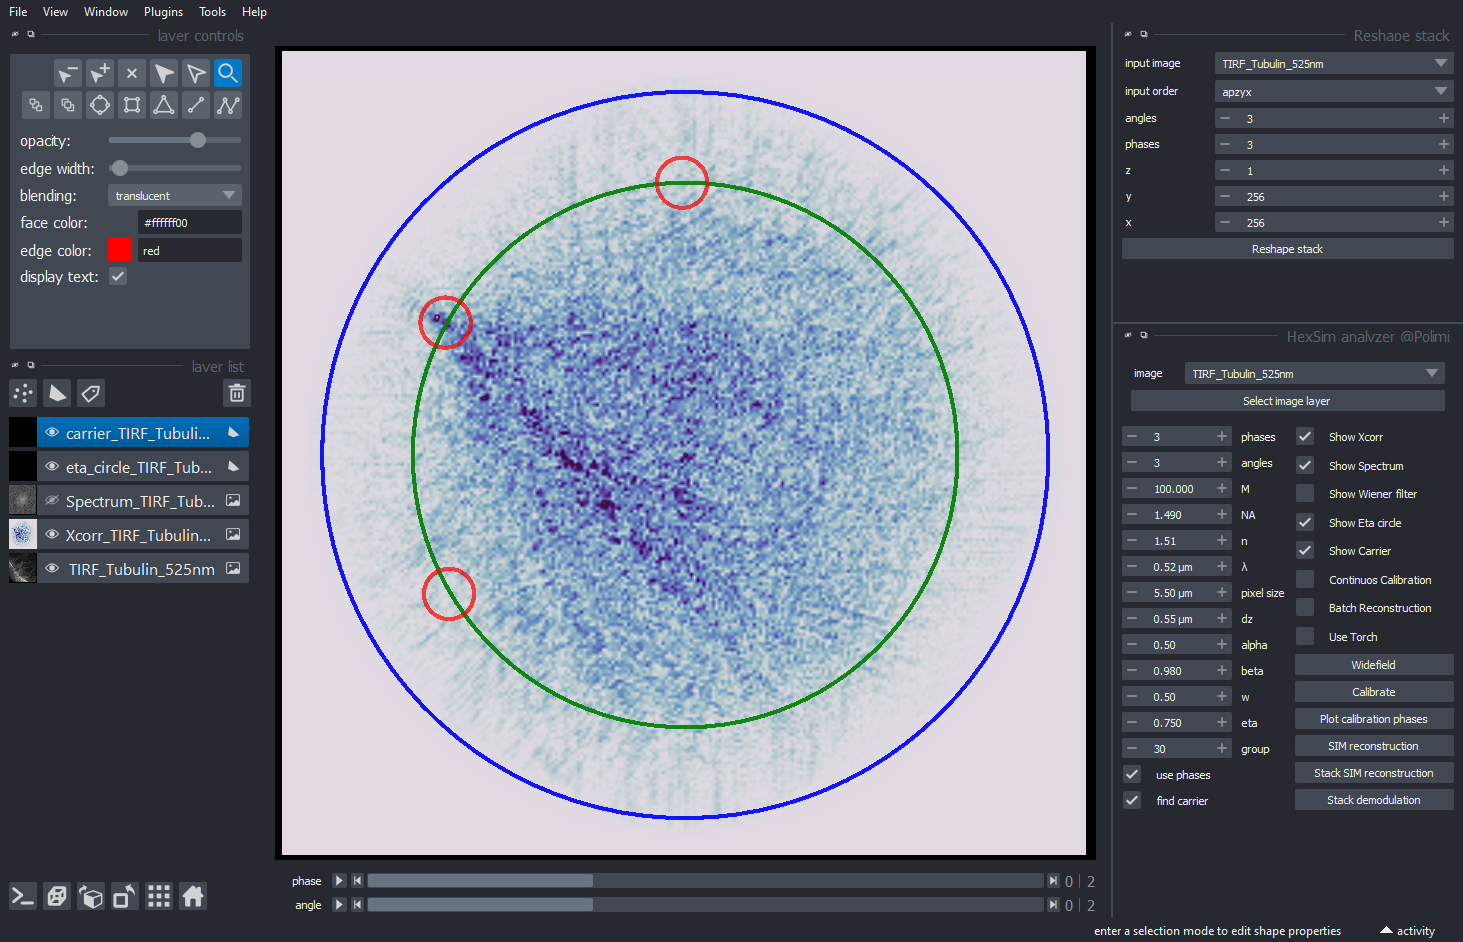Enable the Show Wiener filter checkbox
Image resolution: width=1463 pixels, height=942 pixels.
[1305, 493]
